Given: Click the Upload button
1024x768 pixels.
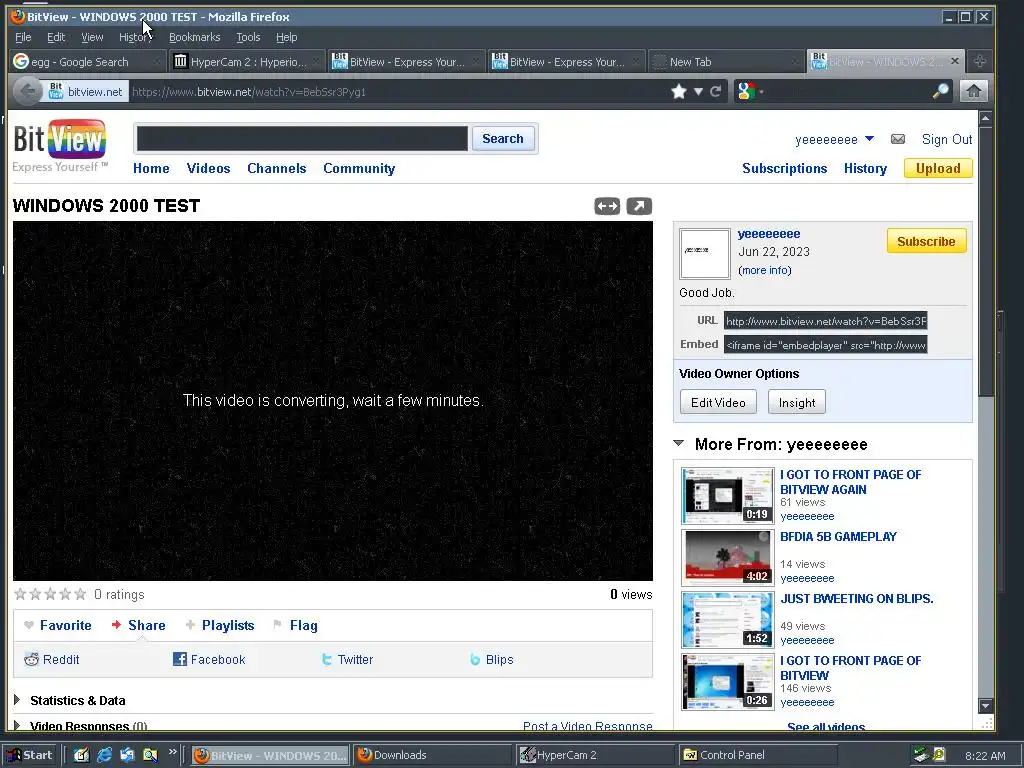Looking at the screenshot, I should (938, 168).
